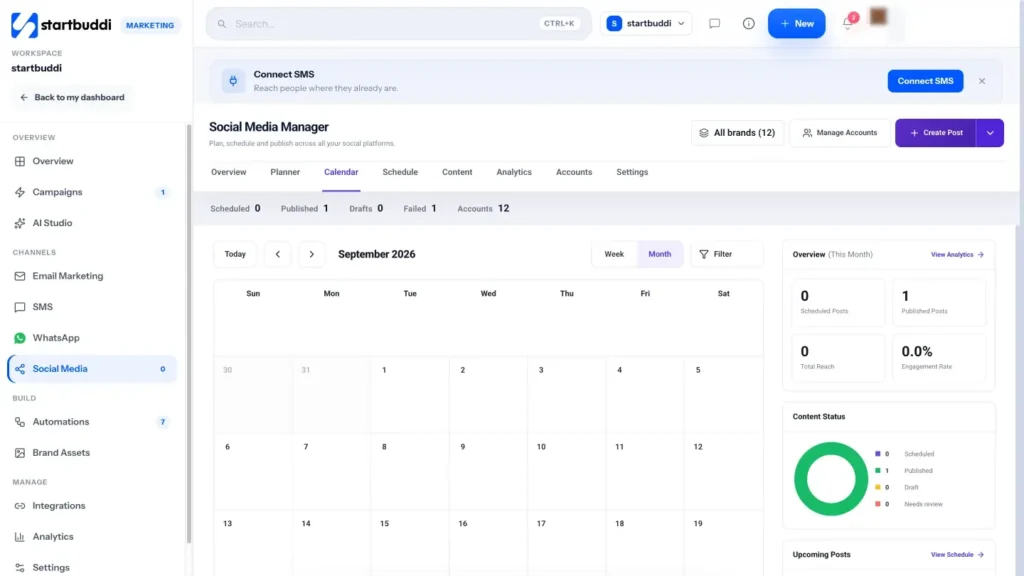Switch to the Overview tab
The height and width of the screenshot is (576, 1024).
229,172
